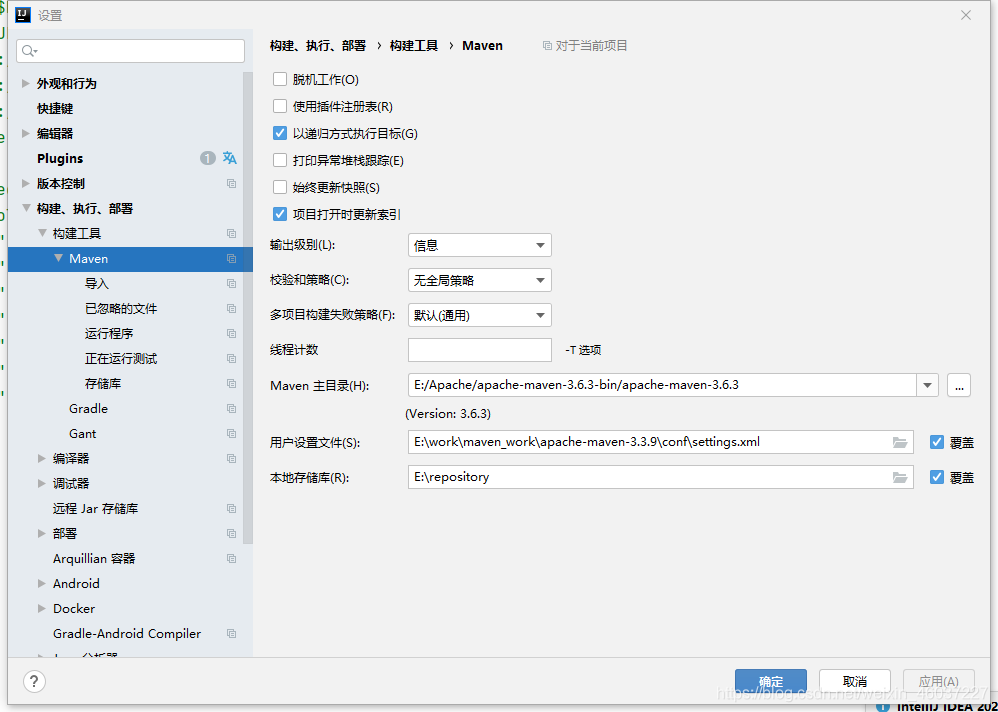
Task: Expand the 外观和行为 tree node
Action: point(25,83)
